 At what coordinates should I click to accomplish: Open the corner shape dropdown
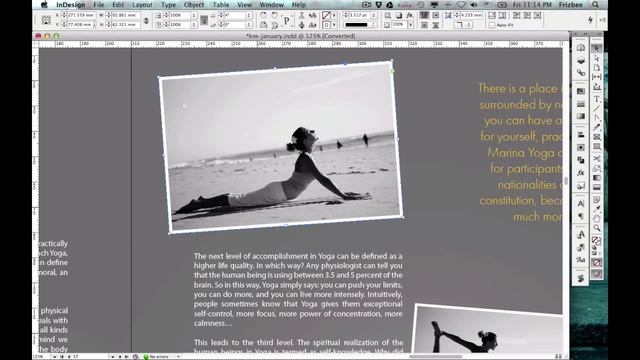pos(469,25)
